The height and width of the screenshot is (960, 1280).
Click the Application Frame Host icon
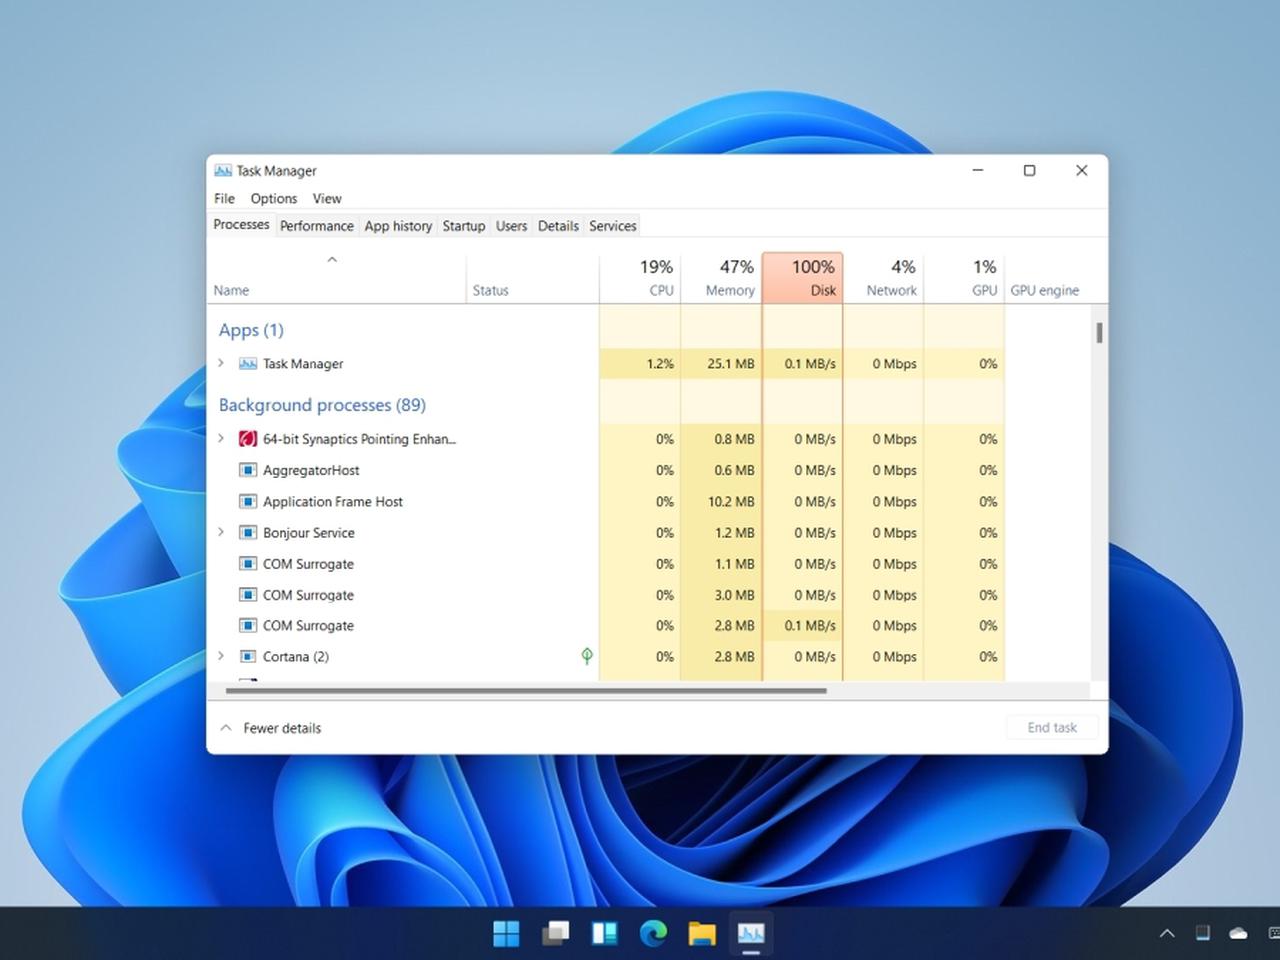[248, 501]
